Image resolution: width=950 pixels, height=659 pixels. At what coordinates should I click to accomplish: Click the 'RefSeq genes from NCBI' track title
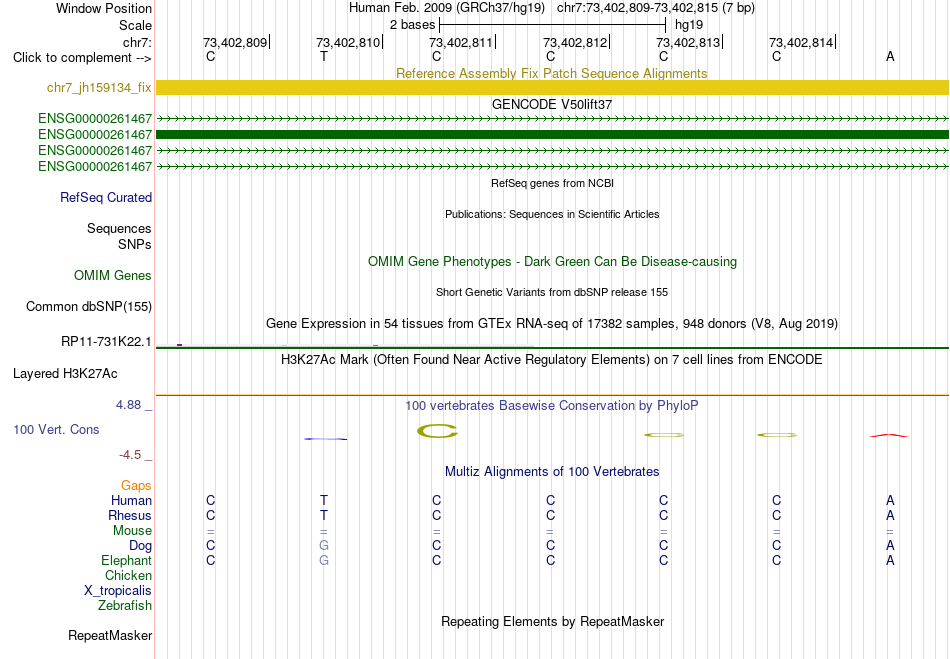(x=552, y=183)
